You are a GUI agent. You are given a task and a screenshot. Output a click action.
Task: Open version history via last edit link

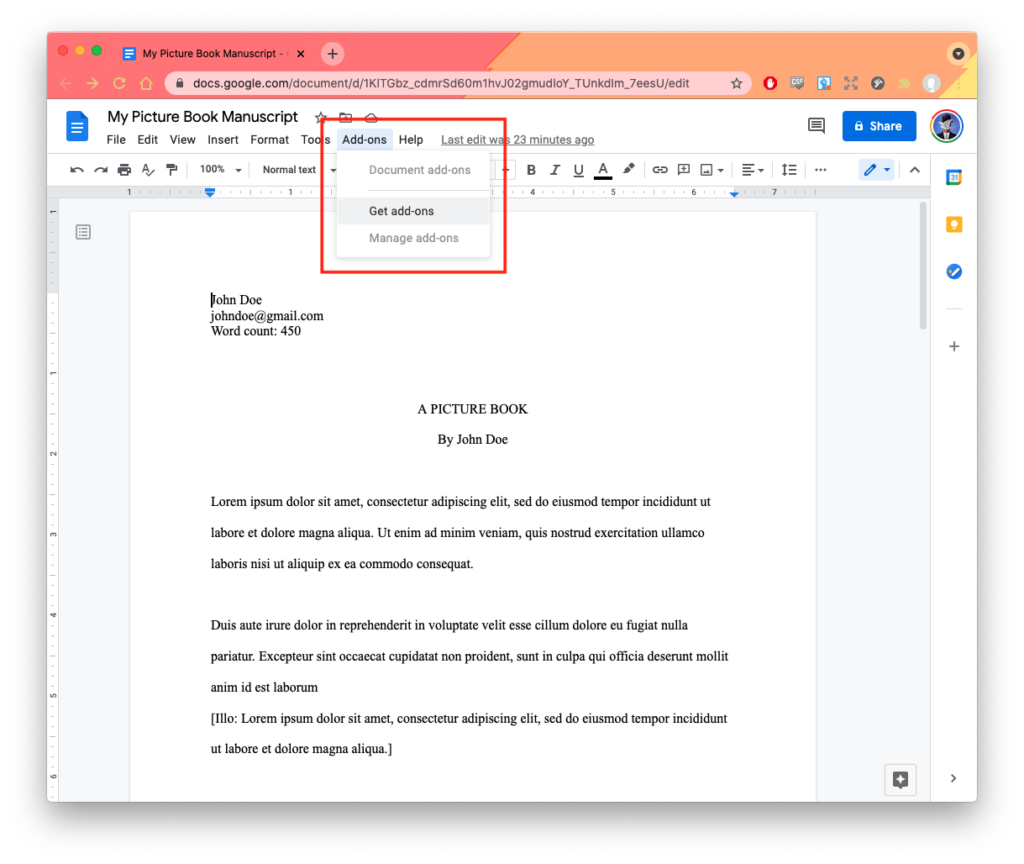click(x=517, y=140)
